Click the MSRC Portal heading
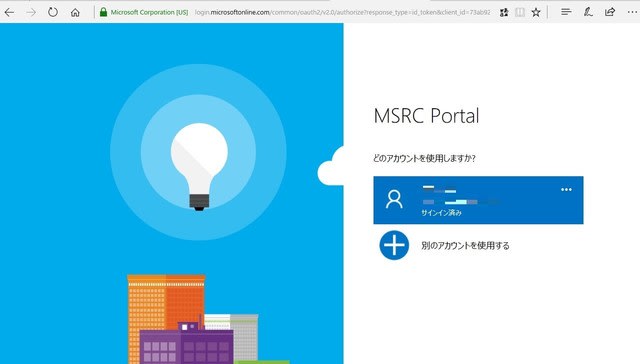This screenshot has height=364, width=640. point(426,116)
